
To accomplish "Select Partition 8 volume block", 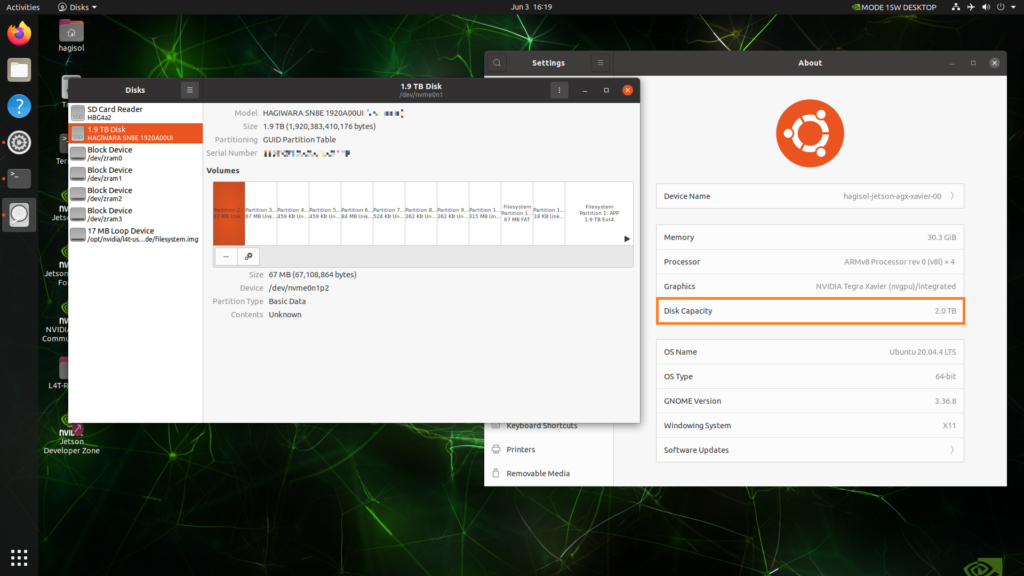I will pyautogui.click(x=421, y=214).
